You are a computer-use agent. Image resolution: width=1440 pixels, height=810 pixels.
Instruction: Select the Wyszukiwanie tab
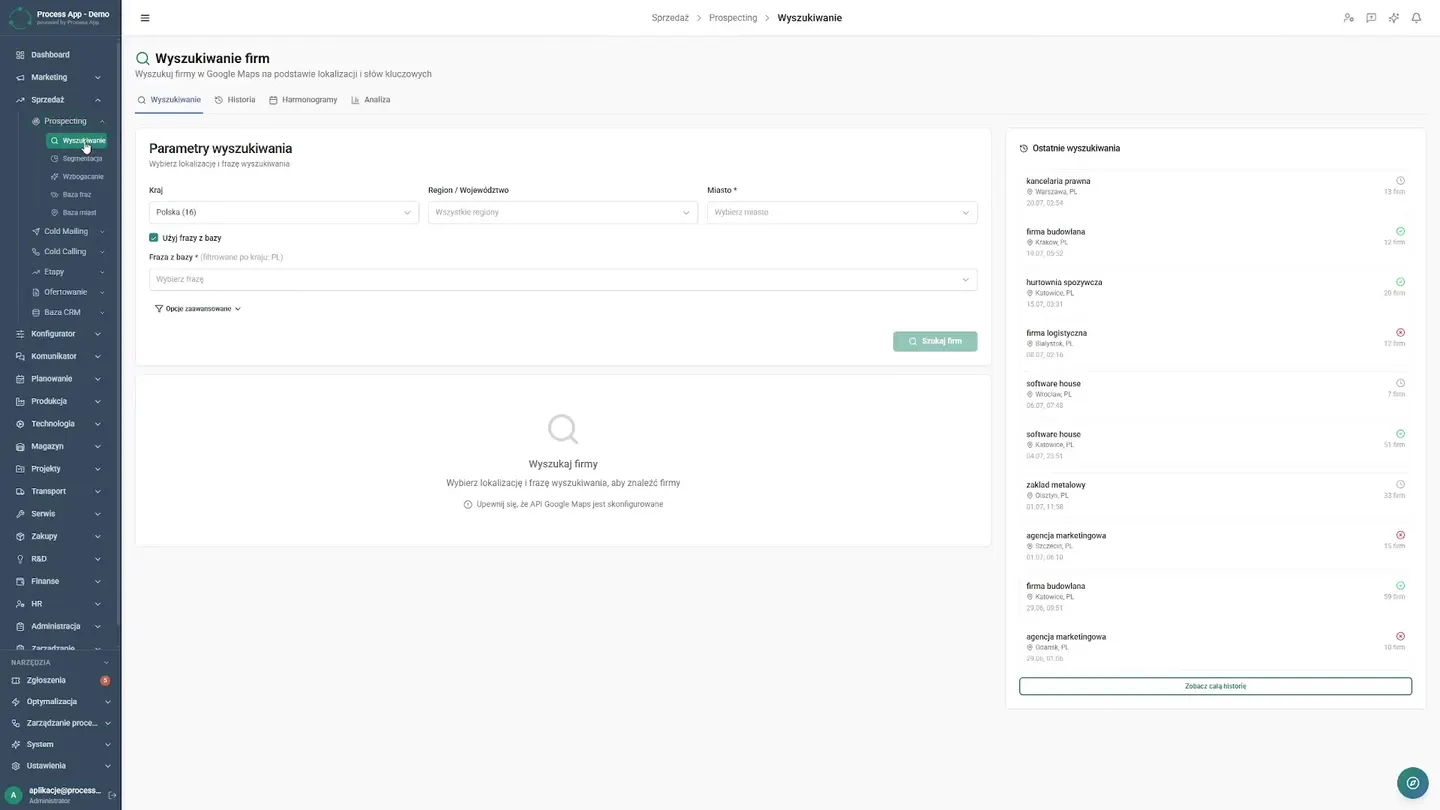(169, 100)
